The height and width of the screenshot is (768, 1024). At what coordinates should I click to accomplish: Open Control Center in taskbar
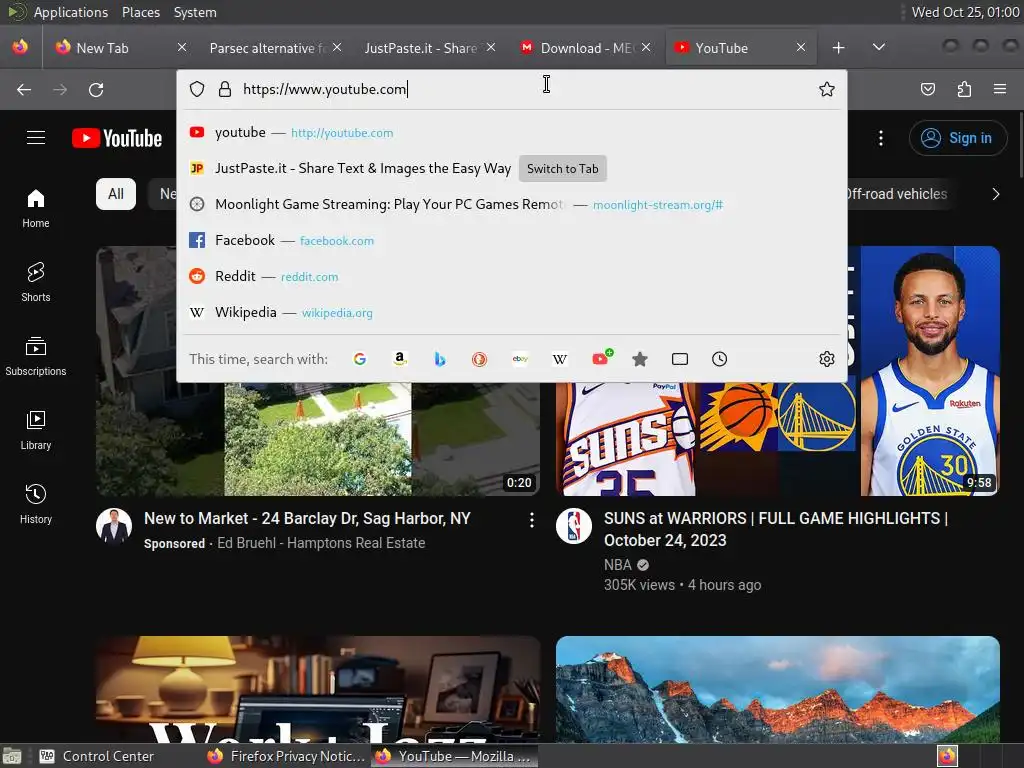click(x=98, y=756)
